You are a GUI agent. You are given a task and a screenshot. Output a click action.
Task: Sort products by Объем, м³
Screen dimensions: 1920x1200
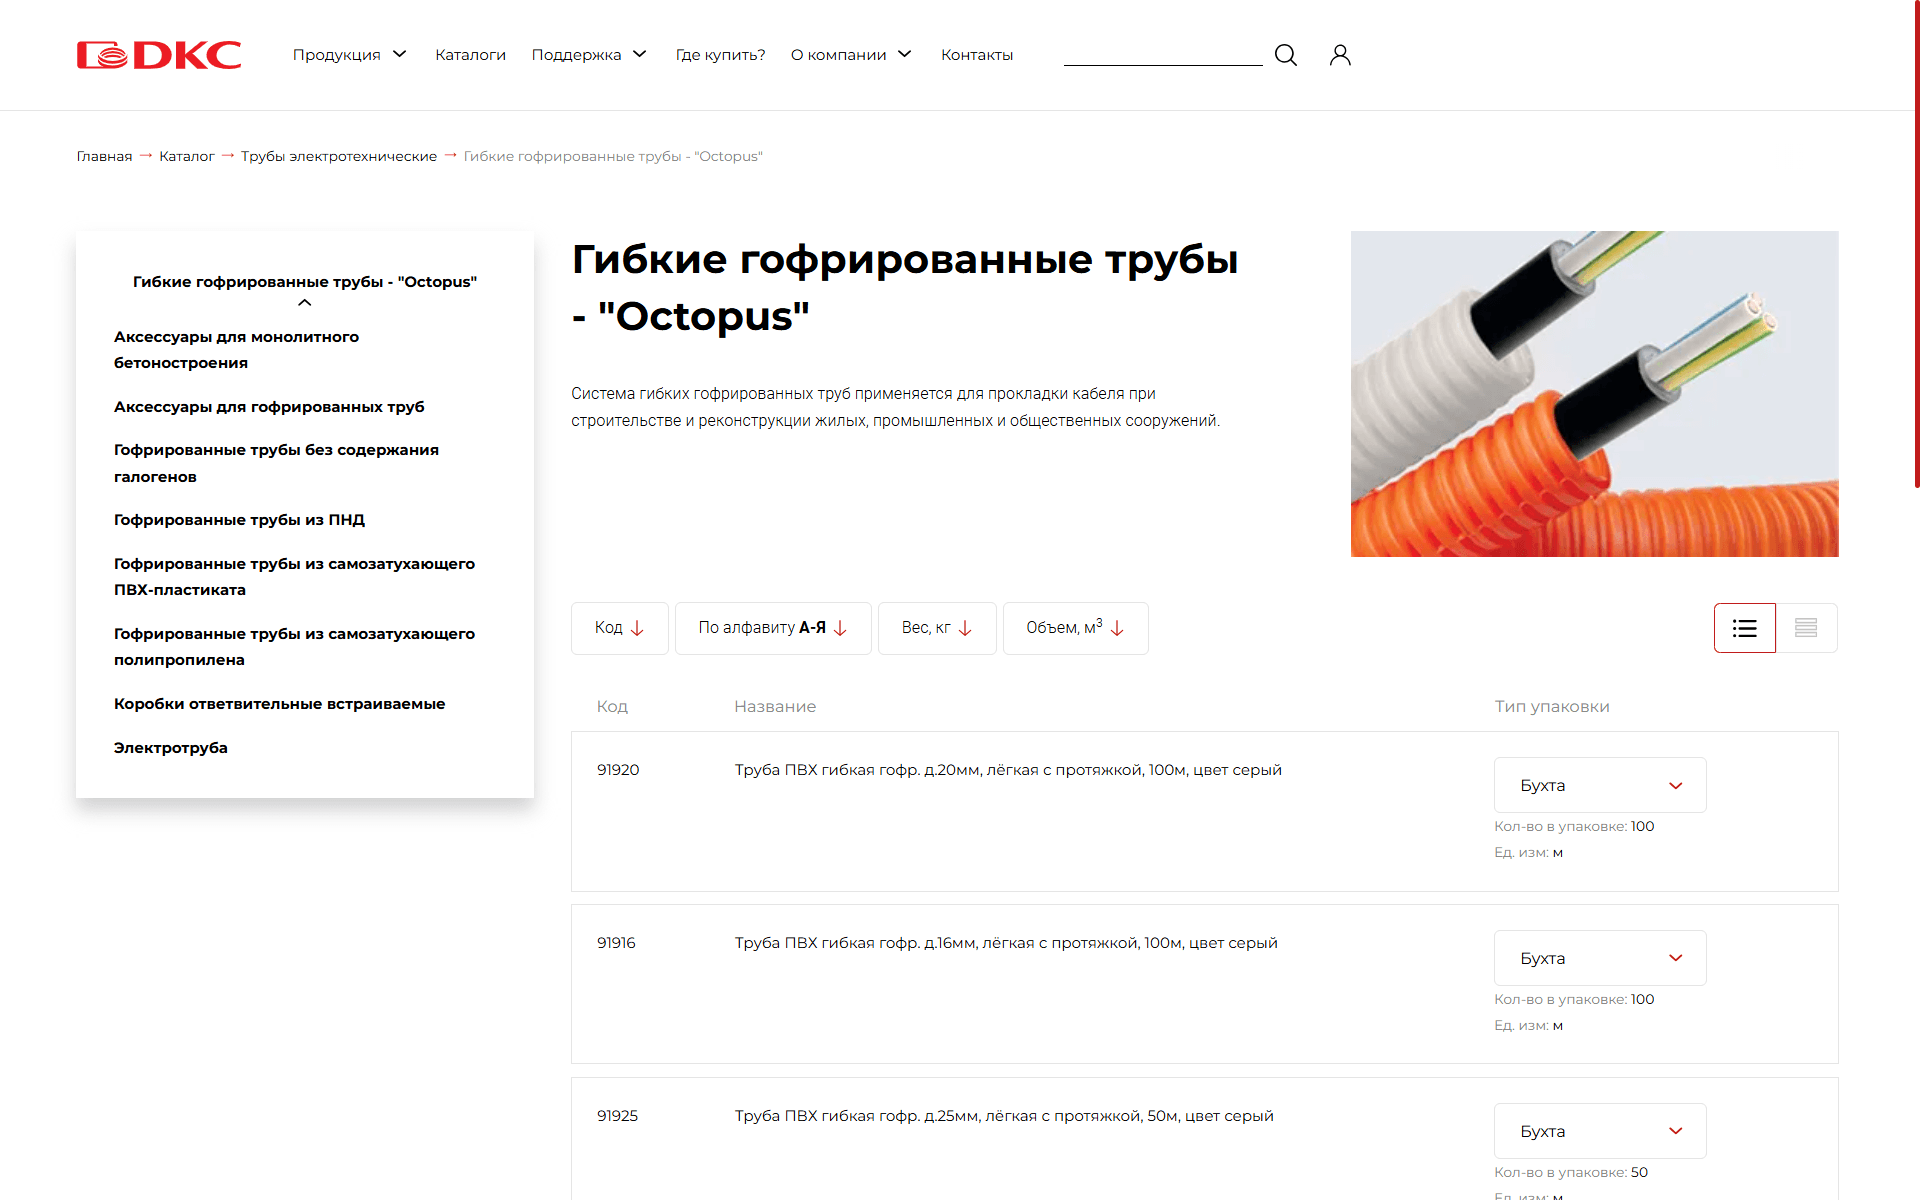pos(1076,628)
